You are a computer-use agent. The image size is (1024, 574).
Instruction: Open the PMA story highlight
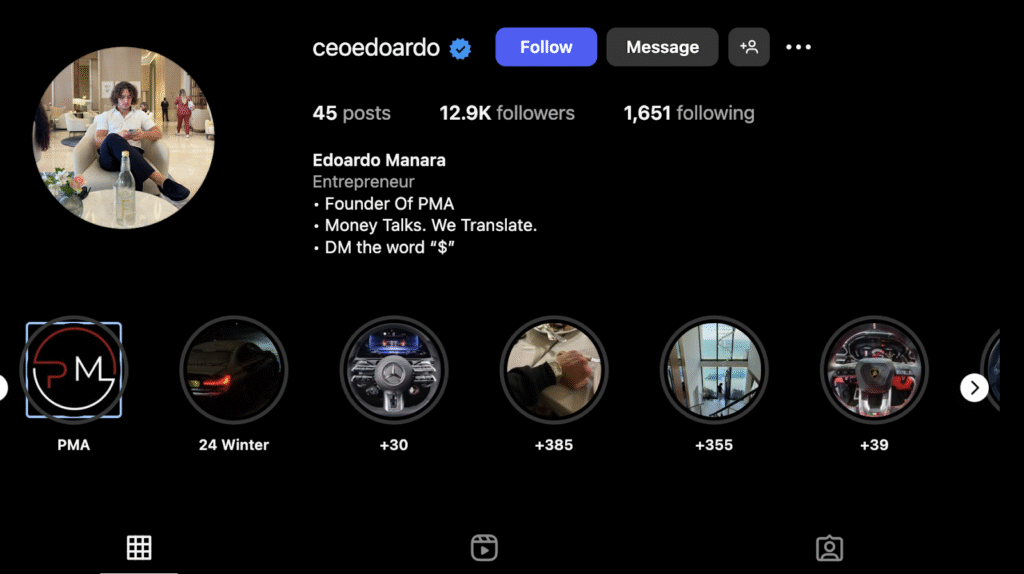tap(74, 370)
